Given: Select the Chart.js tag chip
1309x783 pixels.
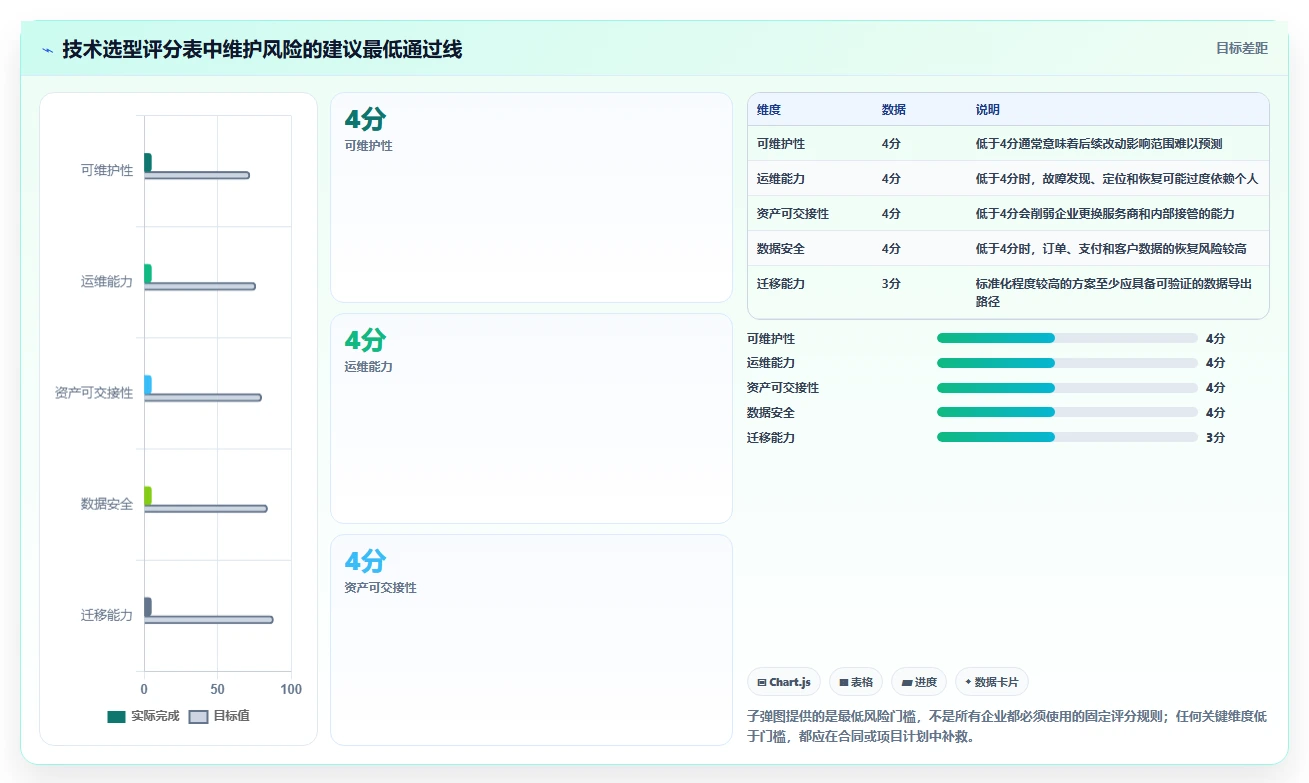Looking at the screenshot, I should [784, 682].
